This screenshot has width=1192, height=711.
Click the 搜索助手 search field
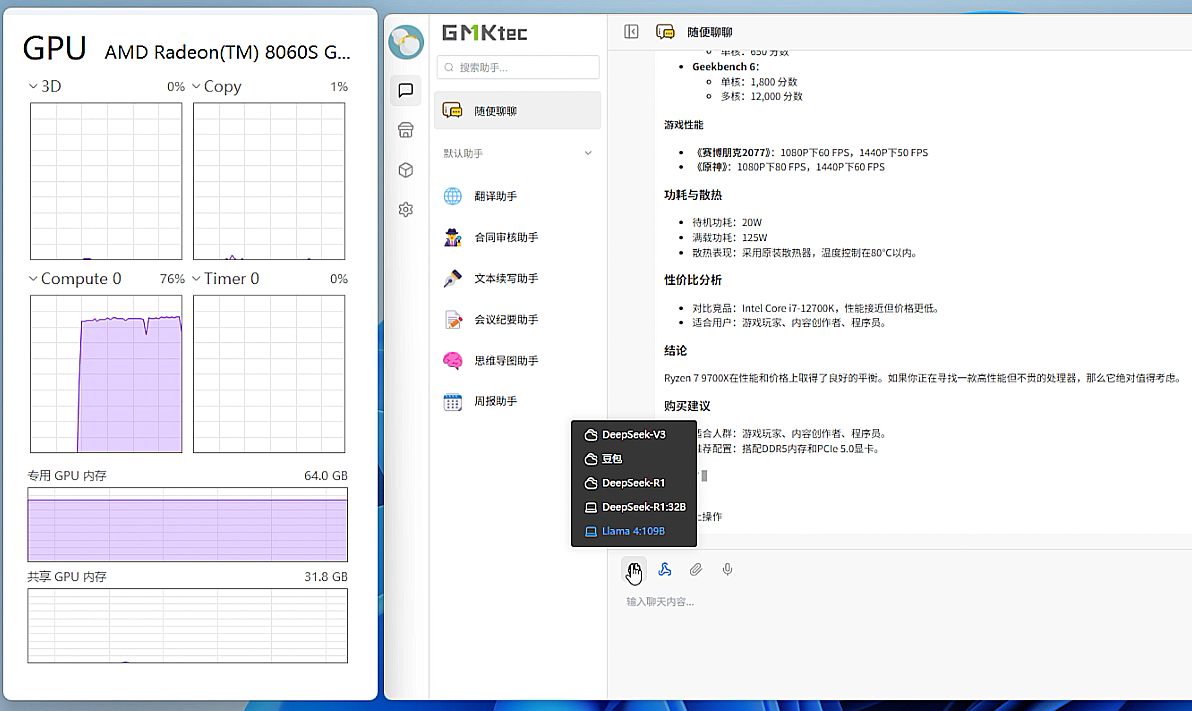[518, 67]
